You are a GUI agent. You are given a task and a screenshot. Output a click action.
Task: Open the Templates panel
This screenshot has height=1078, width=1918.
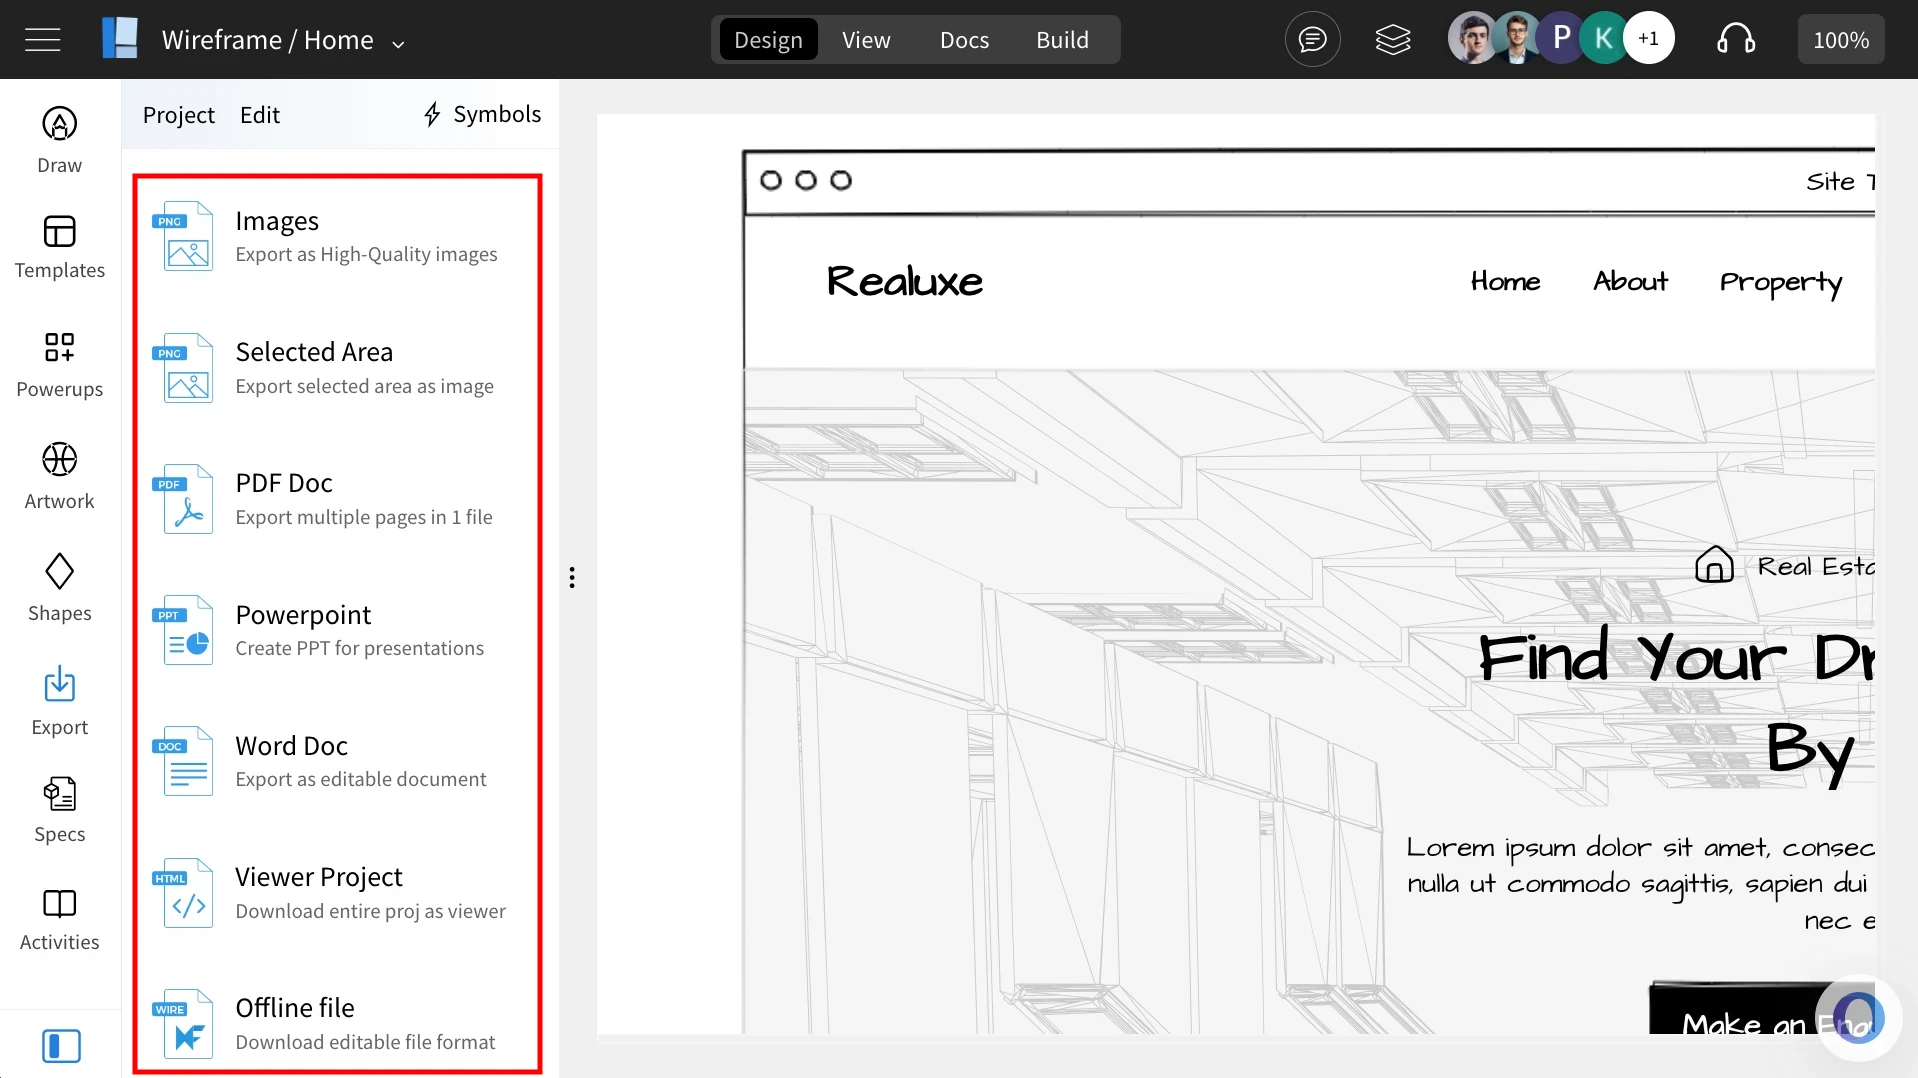(59, 248)
